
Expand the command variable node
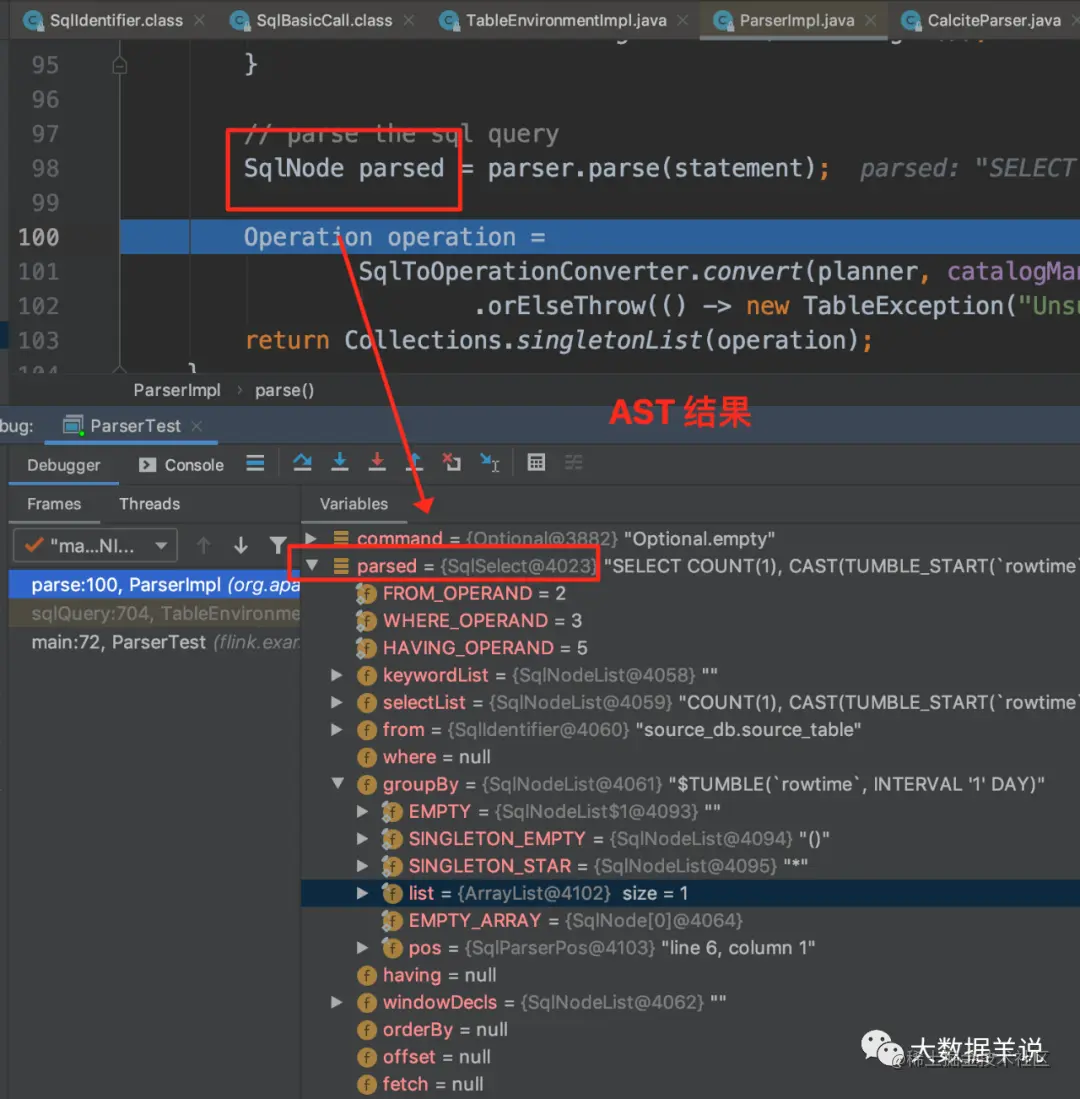click(x=311, y=538)
